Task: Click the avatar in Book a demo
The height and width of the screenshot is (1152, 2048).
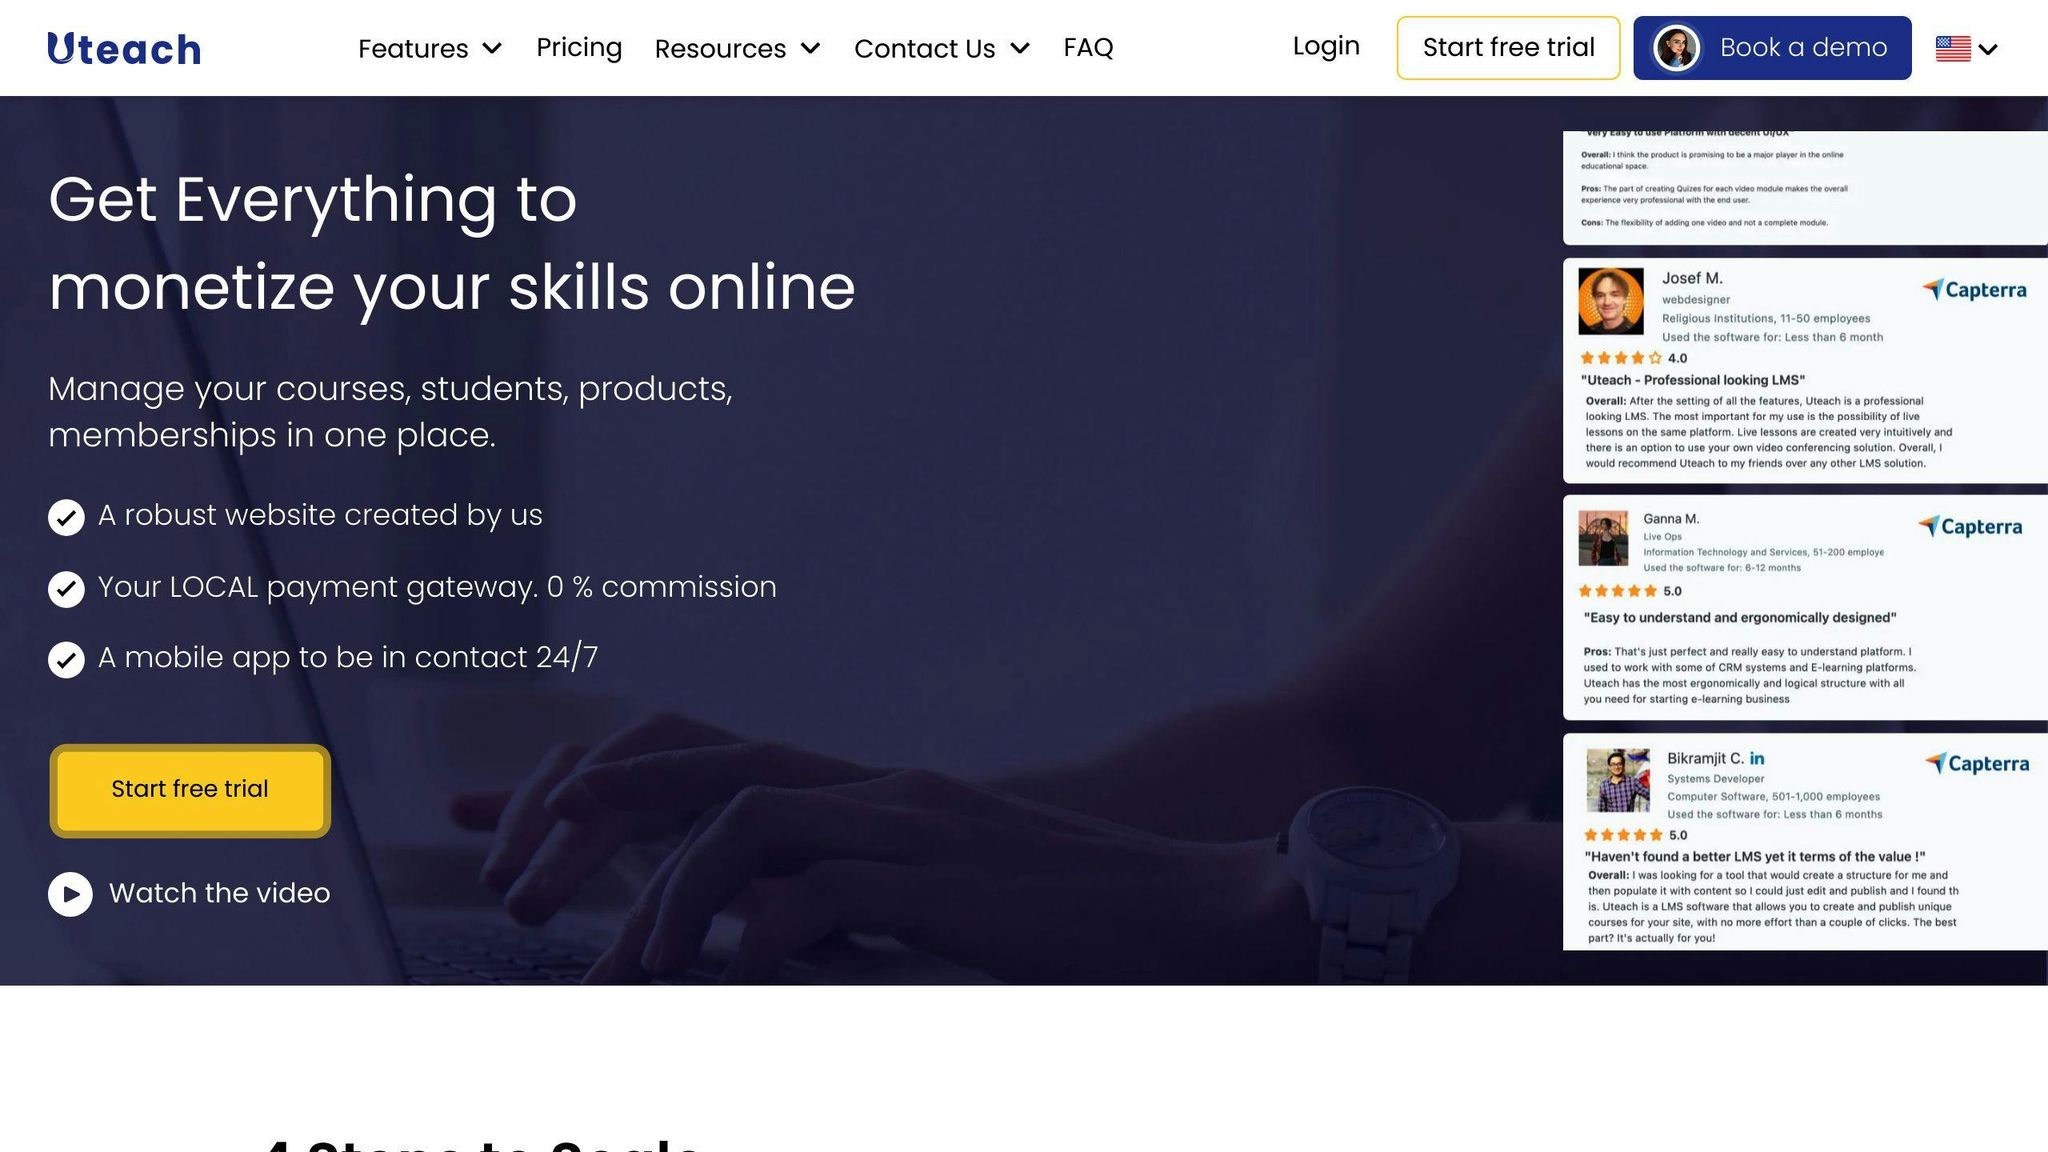Action: click(x=1677, y=48)
